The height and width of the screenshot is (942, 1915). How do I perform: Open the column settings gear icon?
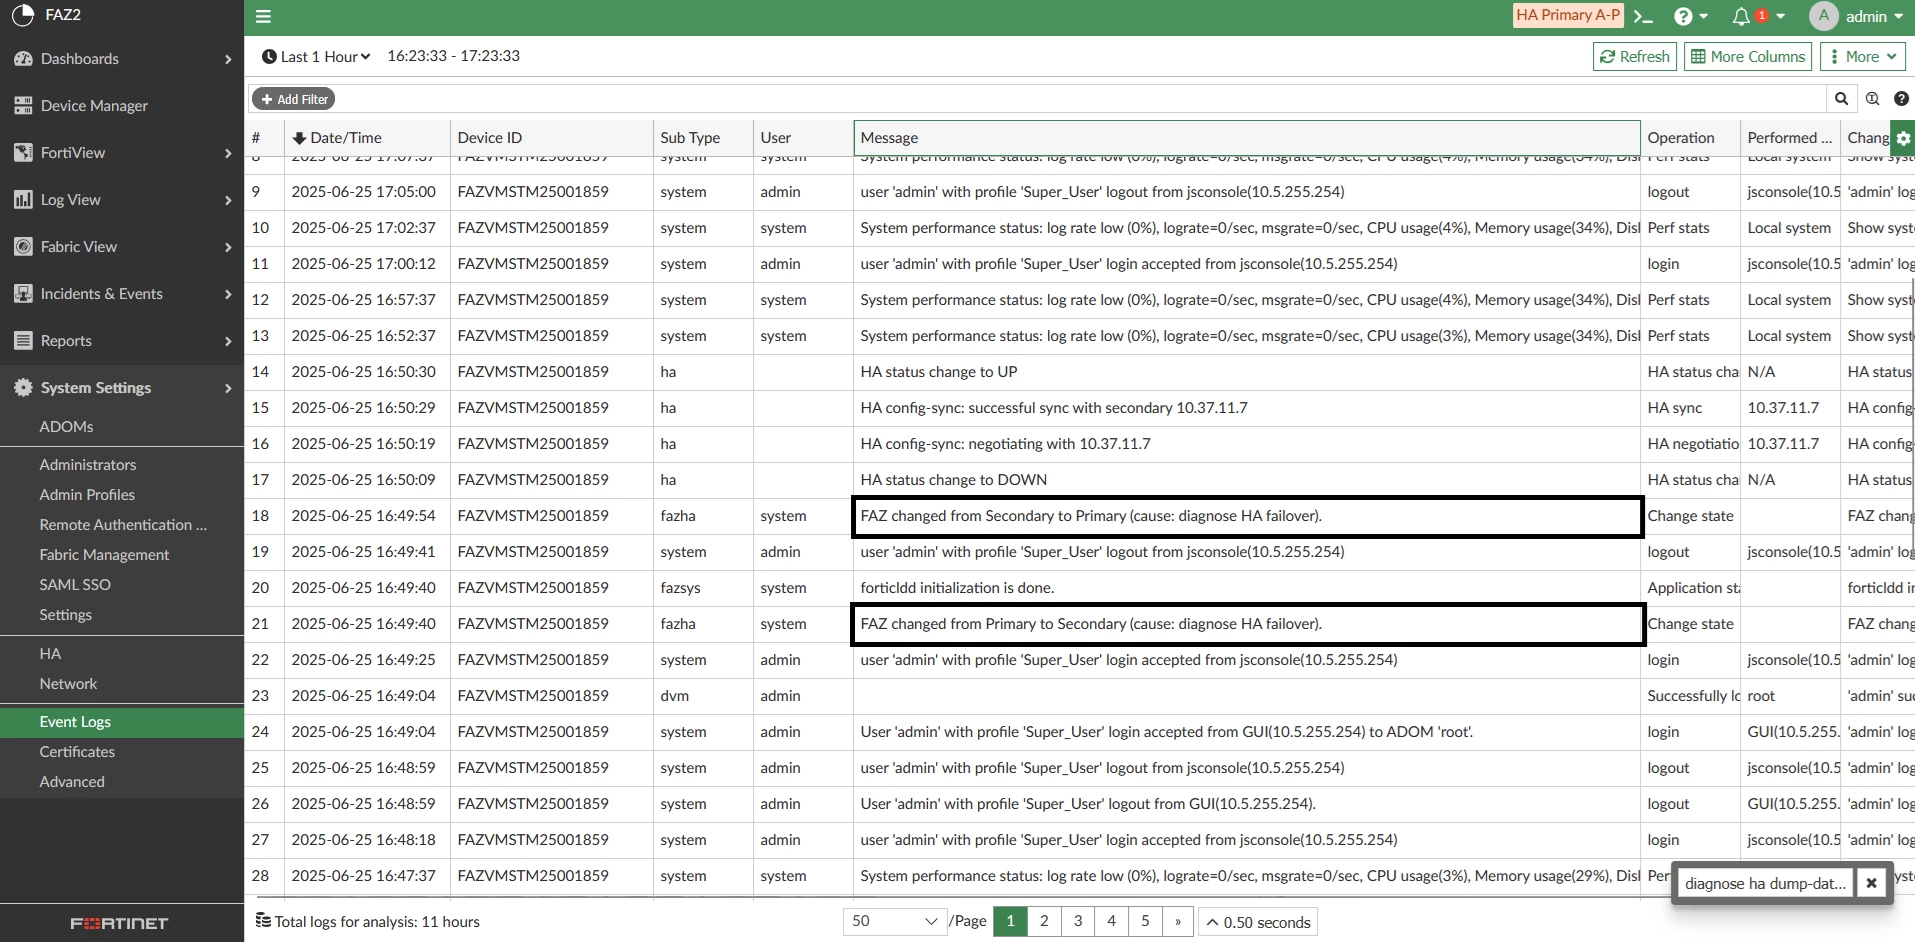(1903, 138)
